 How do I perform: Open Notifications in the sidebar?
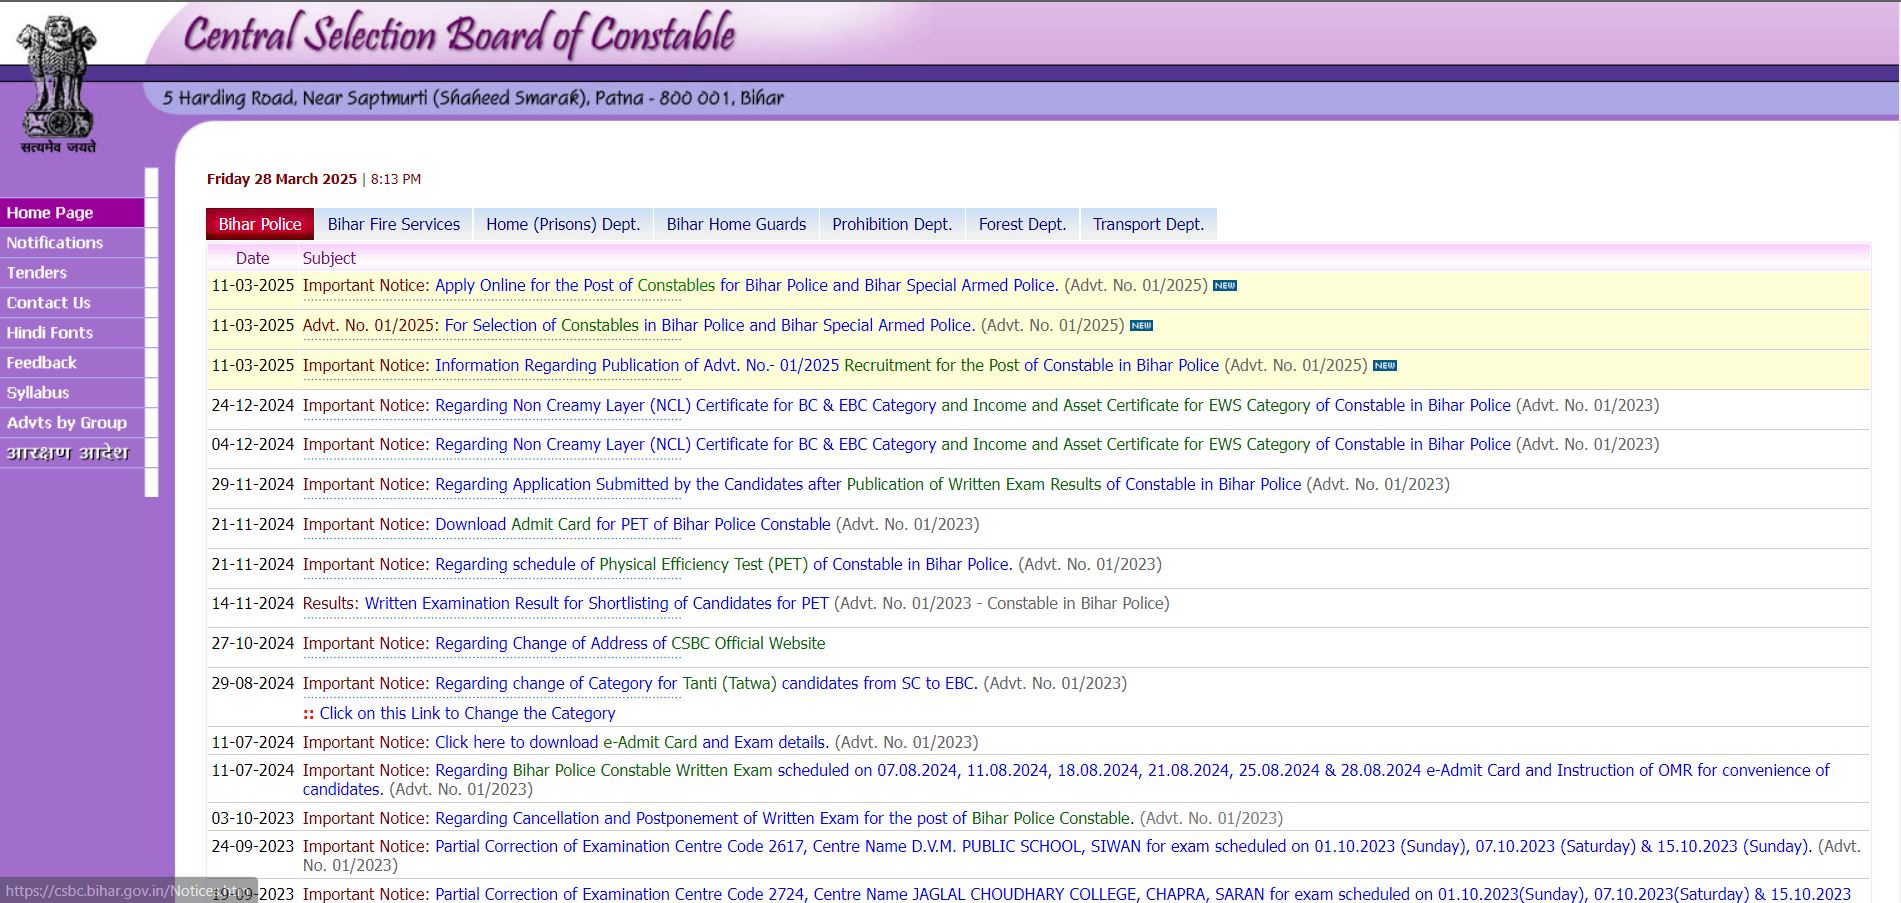click(x=72, y=243)
